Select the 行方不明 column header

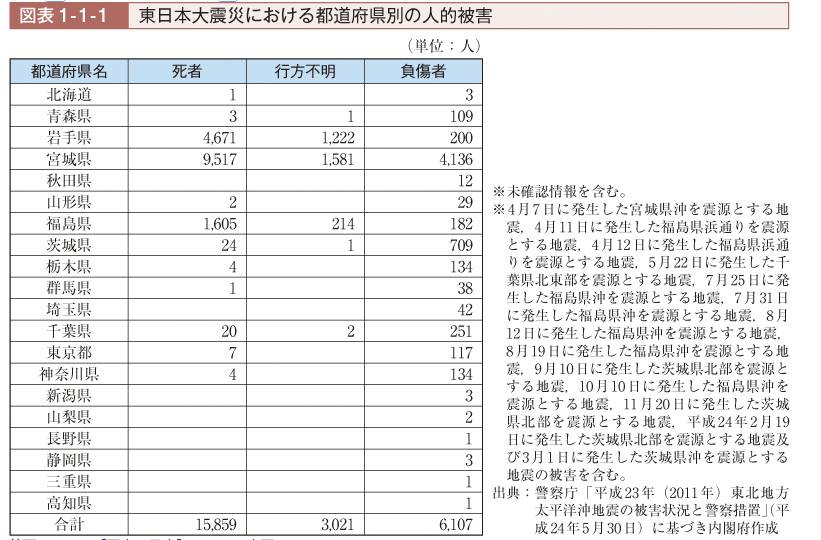pos(305,71)
